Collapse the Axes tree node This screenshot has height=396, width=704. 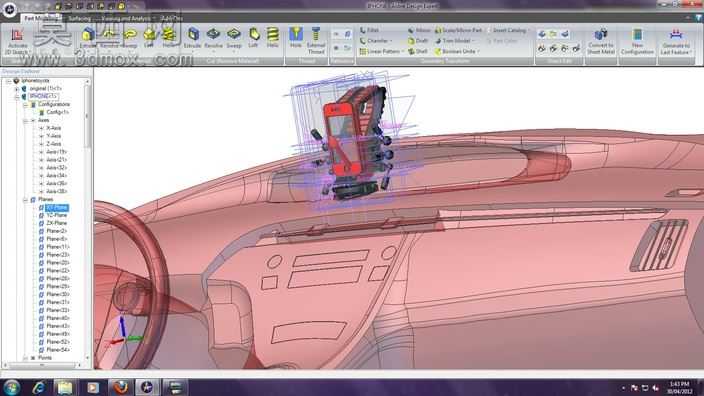click(x=25, y=121)
